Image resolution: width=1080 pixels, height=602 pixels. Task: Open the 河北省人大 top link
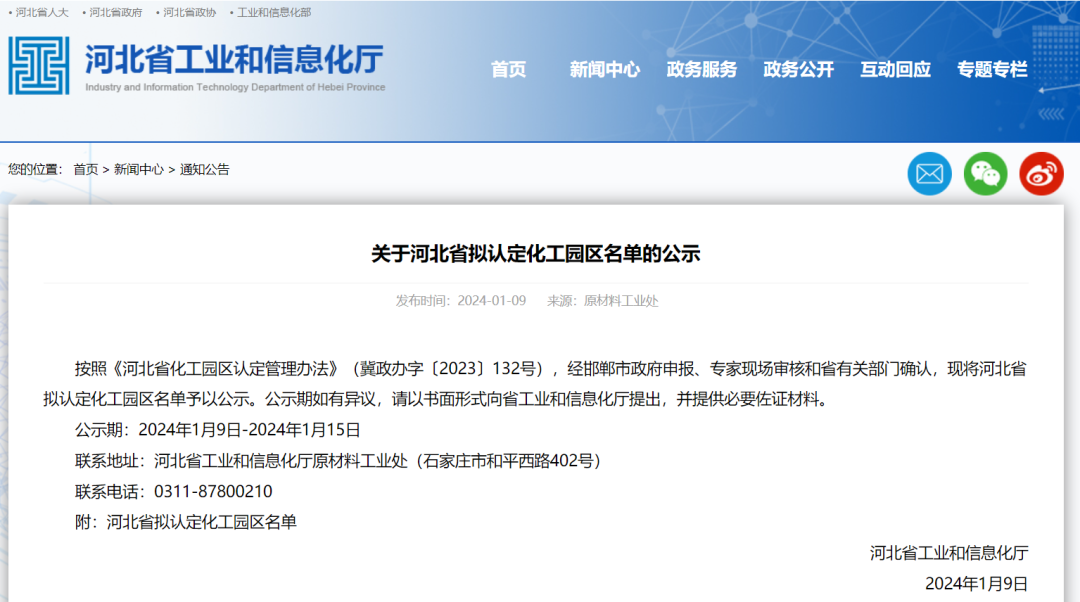coord(41,13)
